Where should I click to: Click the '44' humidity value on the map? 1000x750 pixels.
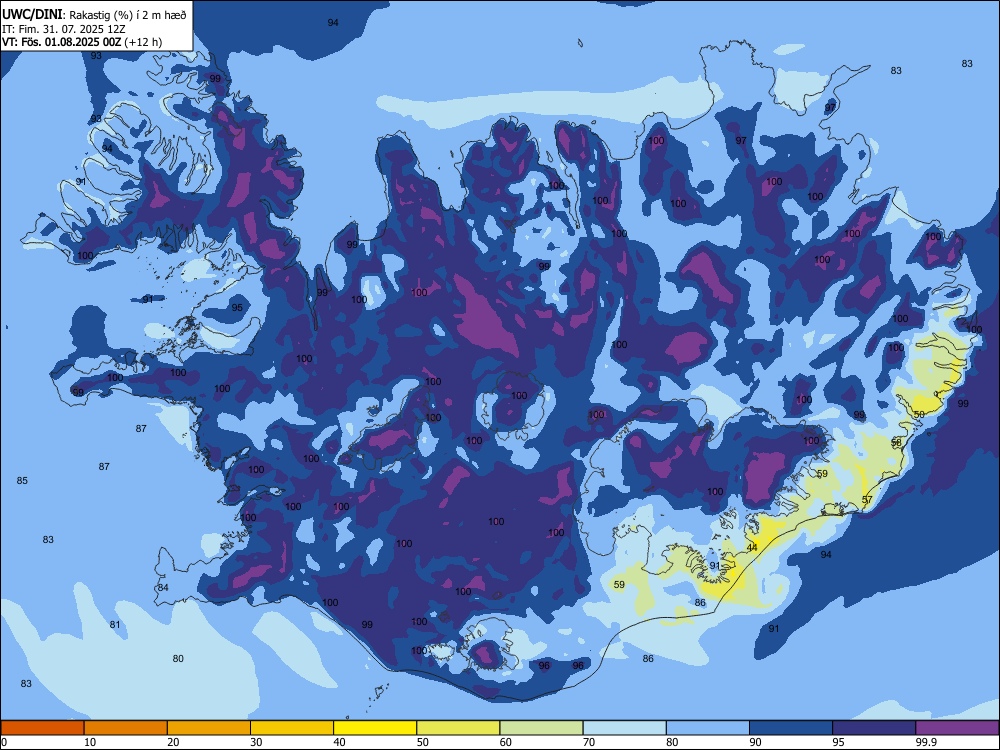click(752, 548)
